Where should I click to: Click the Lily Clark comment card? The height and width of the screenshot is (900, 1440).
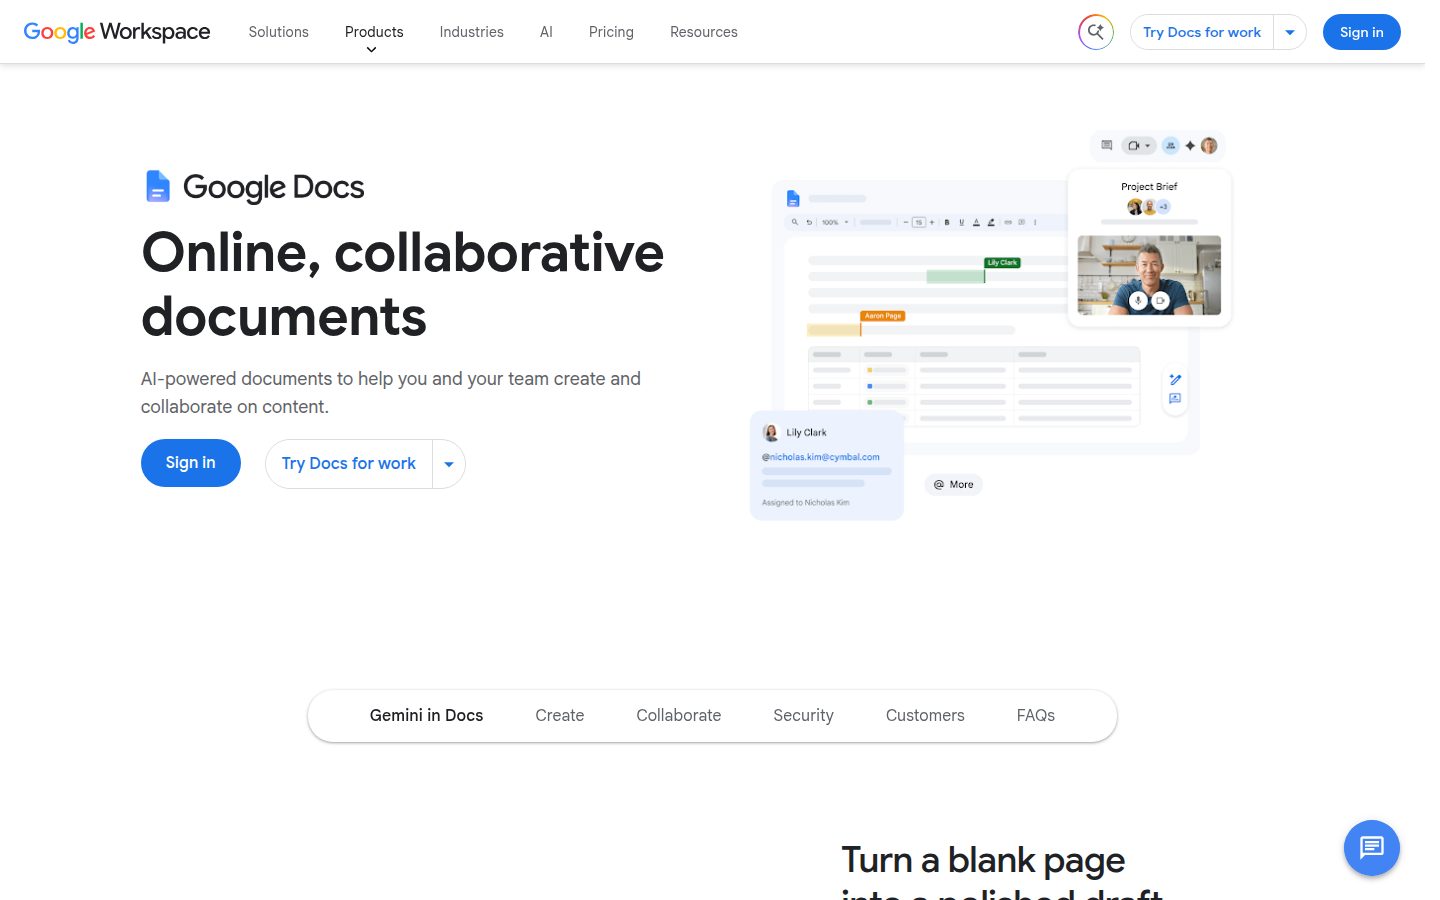tap(827, 465)
